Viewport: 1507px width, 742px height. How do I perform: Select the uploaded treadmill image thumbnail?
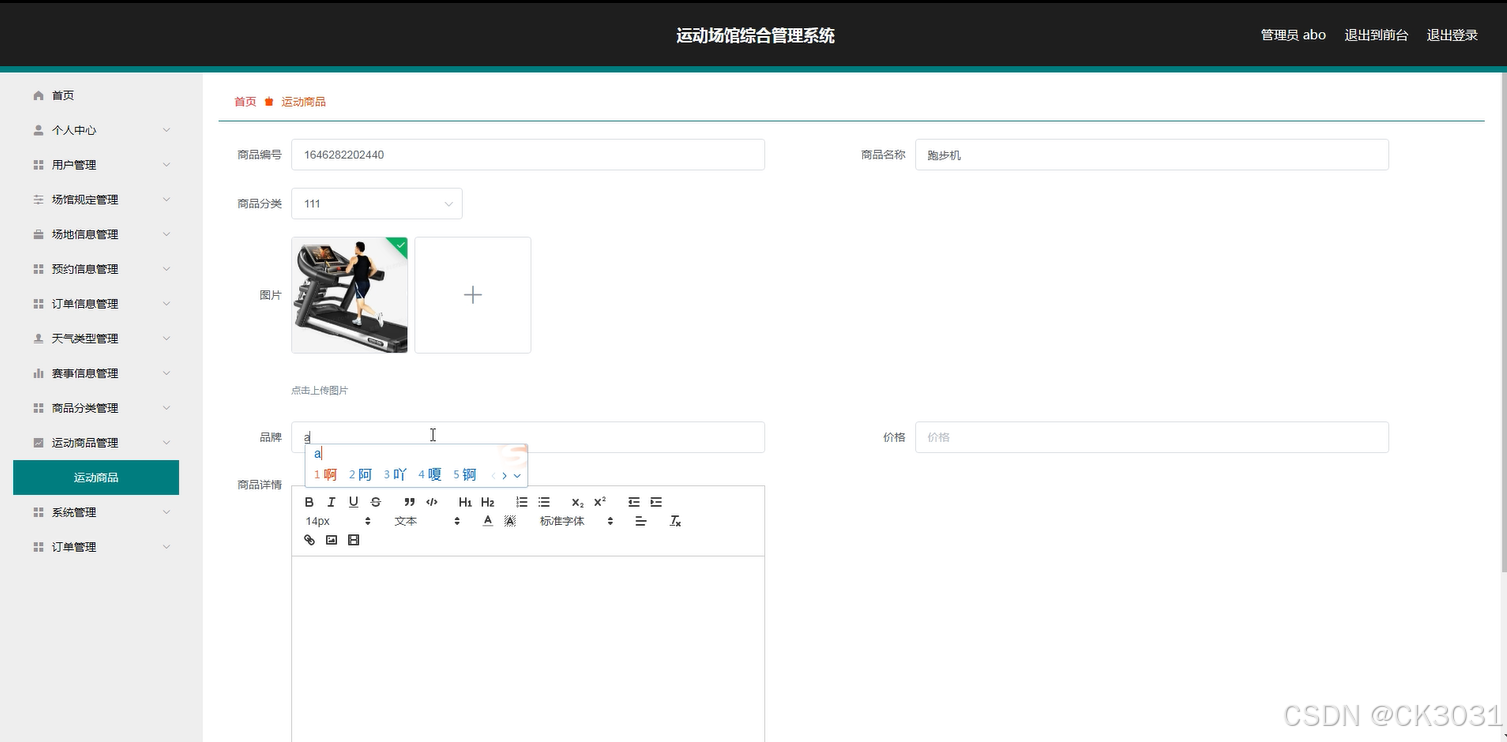click(349, 295)
